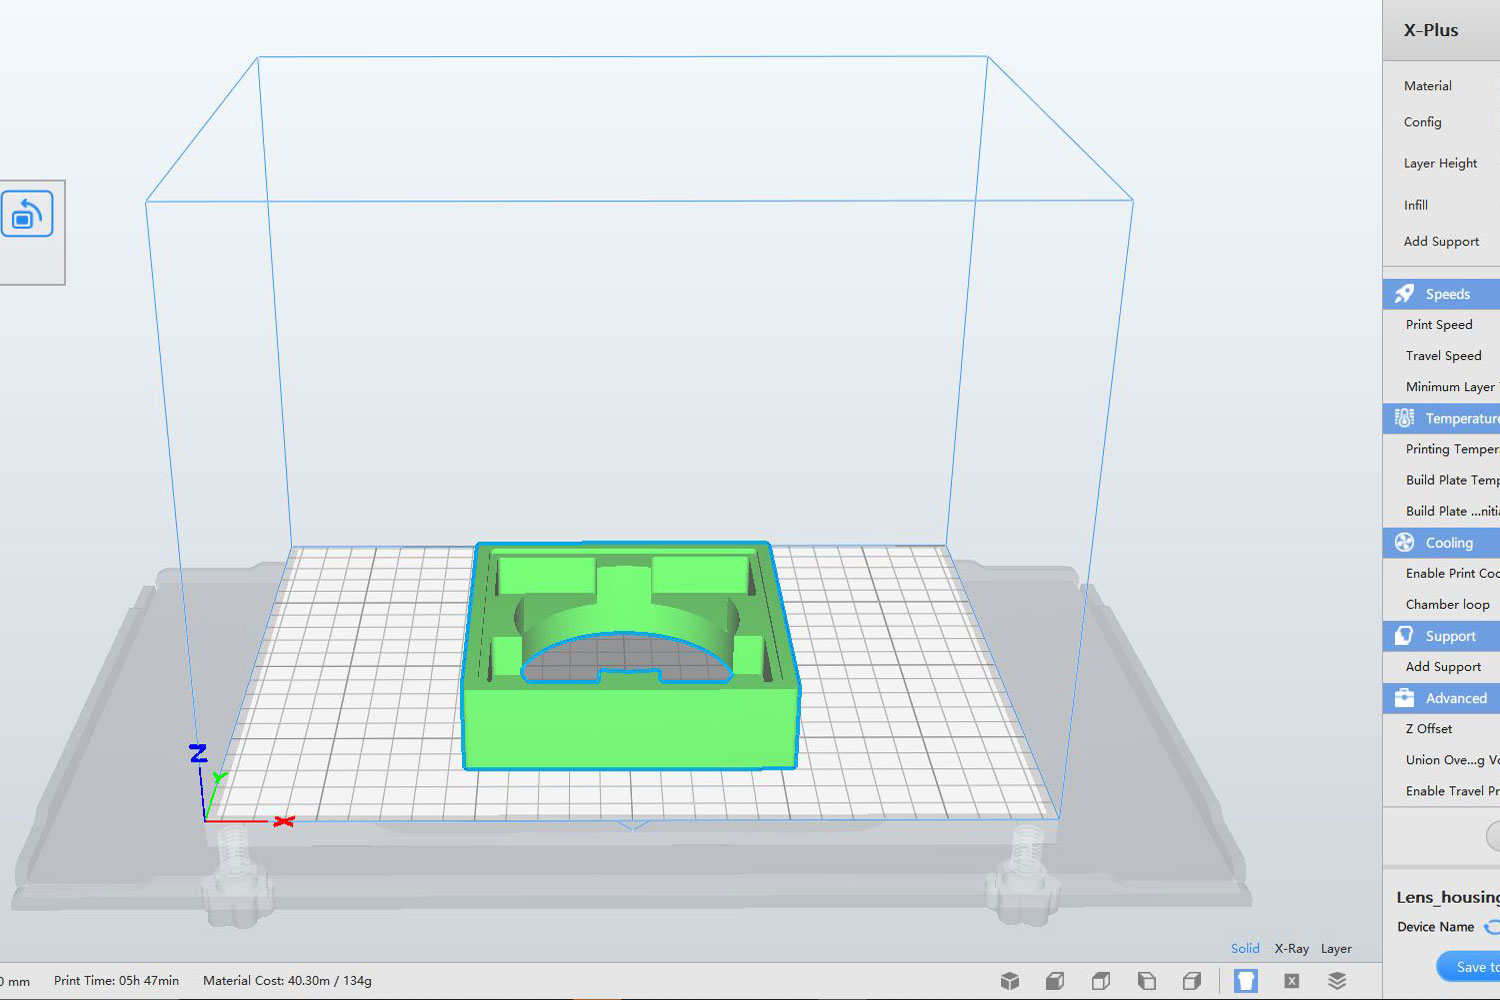Collapse the Support settings section header
The width and height of the screenshot is (1500, 1000).
click(x=1449, y=636)
